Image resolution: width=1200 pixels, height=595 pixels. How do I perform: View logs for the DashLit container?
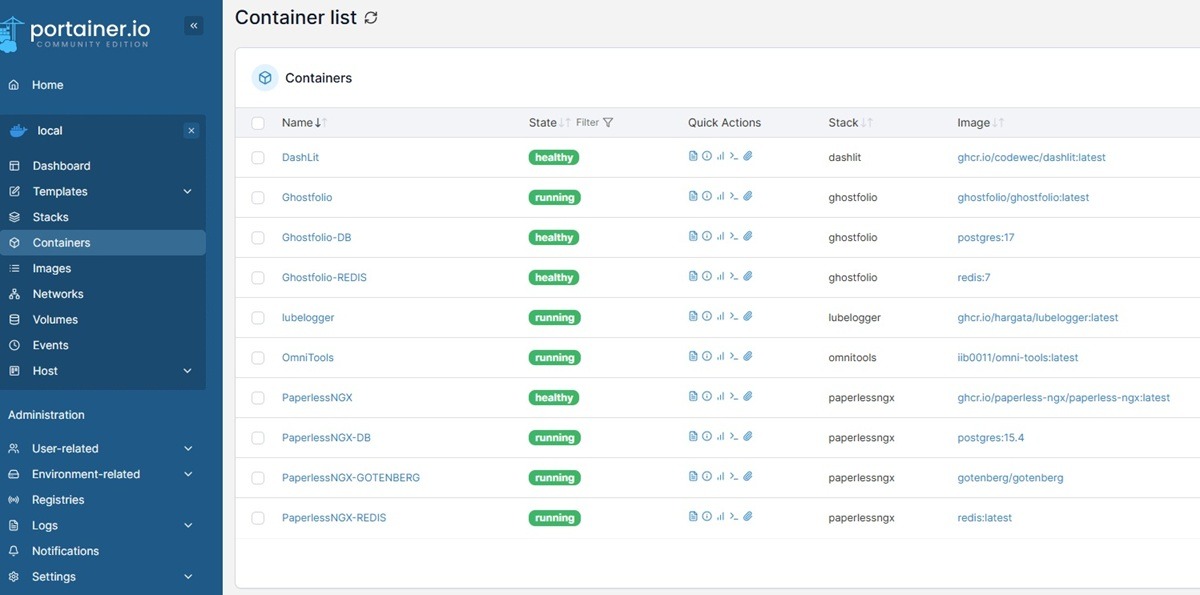click(x=691, y=156)
